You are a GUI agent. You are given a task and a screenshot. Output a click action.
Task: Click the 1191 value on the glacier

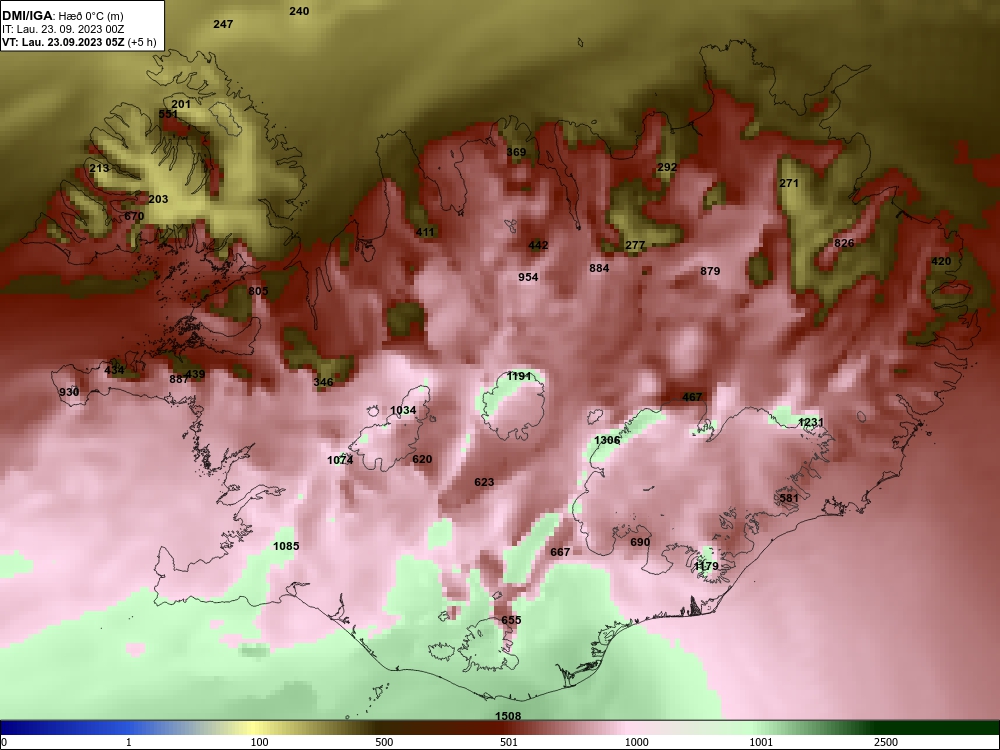[519, 376]
